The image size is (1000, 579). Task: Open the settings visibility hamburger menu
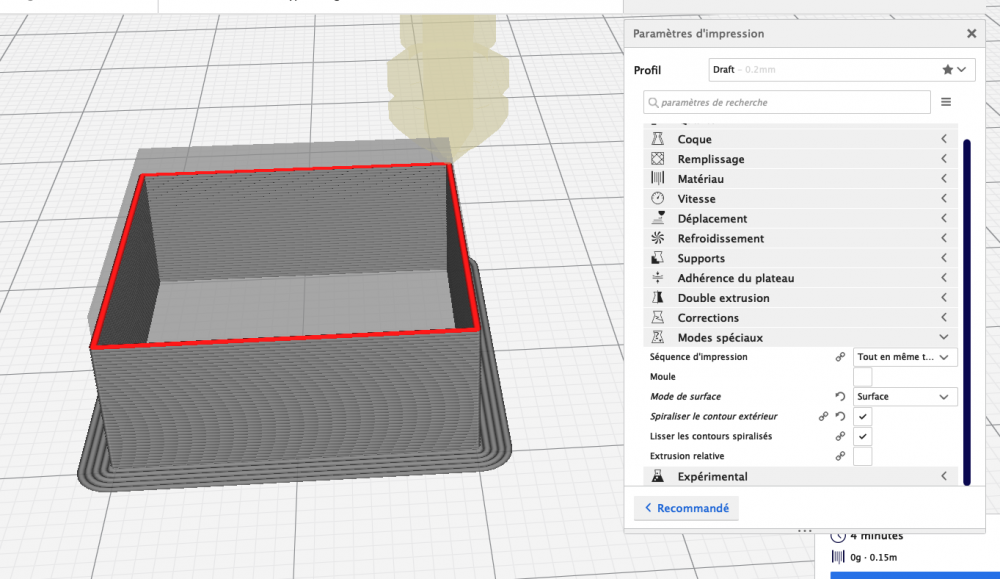[x=946, y=102]
